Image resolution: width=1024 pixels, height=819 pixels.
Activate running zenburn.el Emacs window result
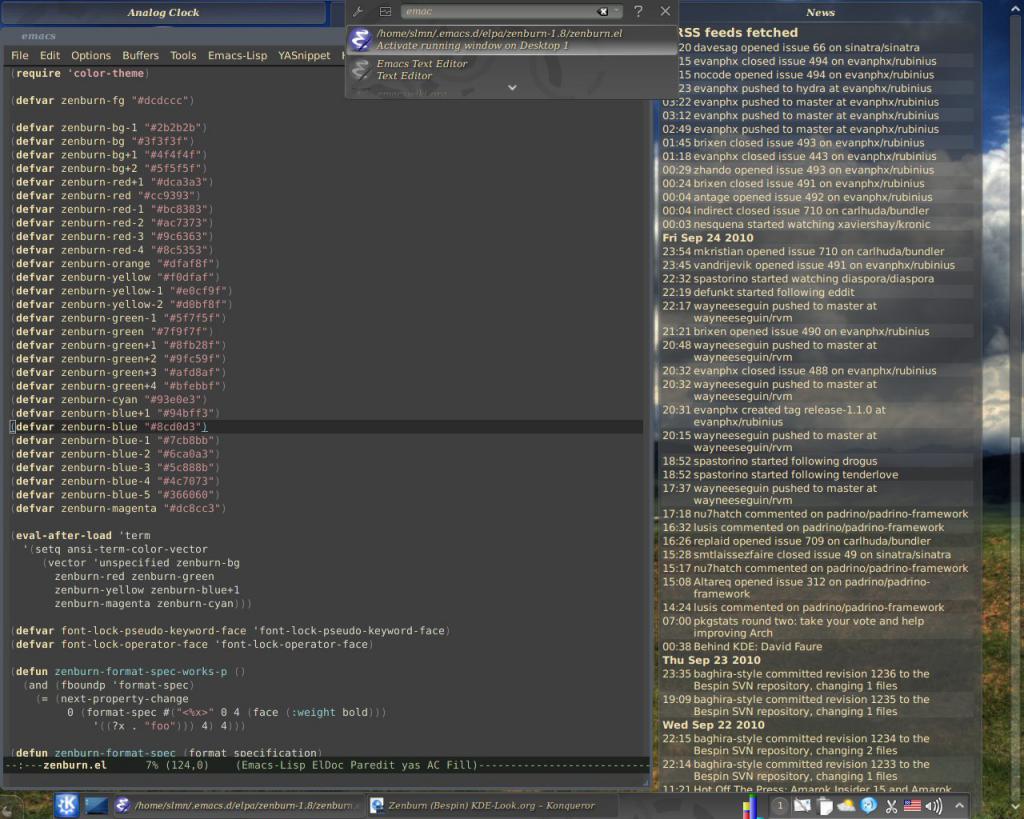[511, 39]
